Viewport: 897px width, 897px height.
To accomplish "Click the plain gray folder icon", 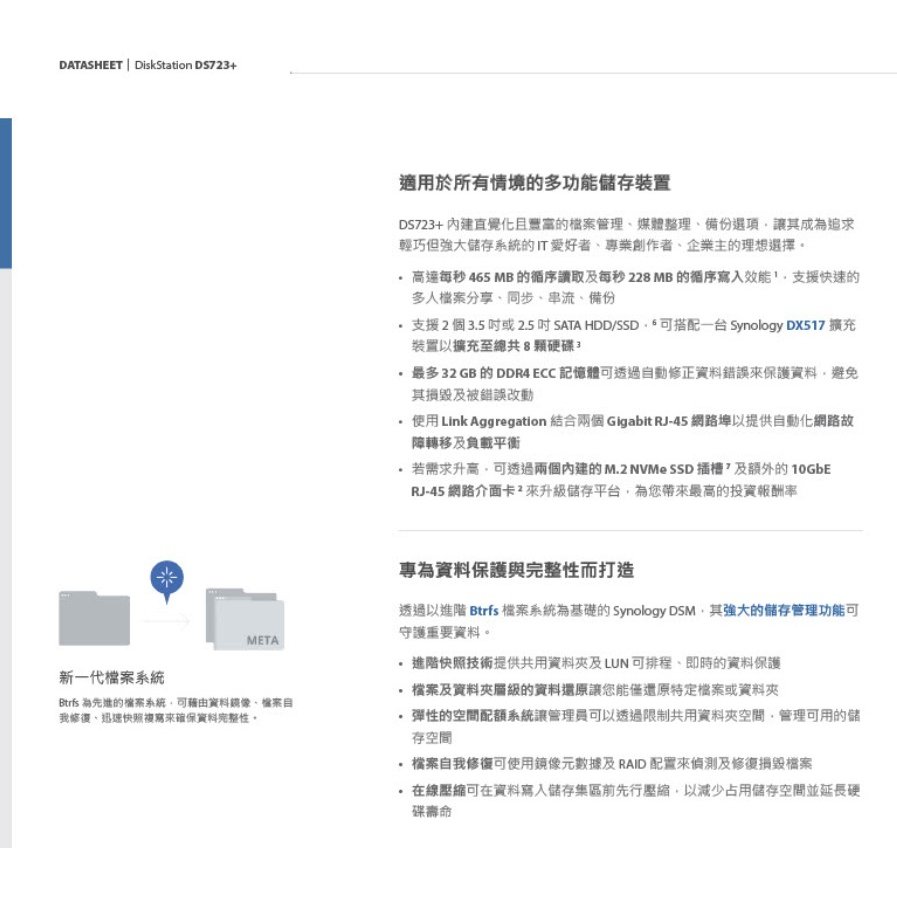I will [94, 618].
